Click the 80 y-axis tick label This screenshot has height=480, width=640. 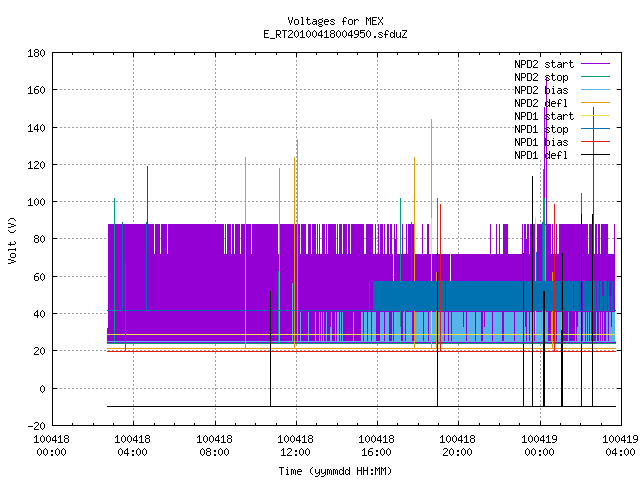(x=39, y=239)
